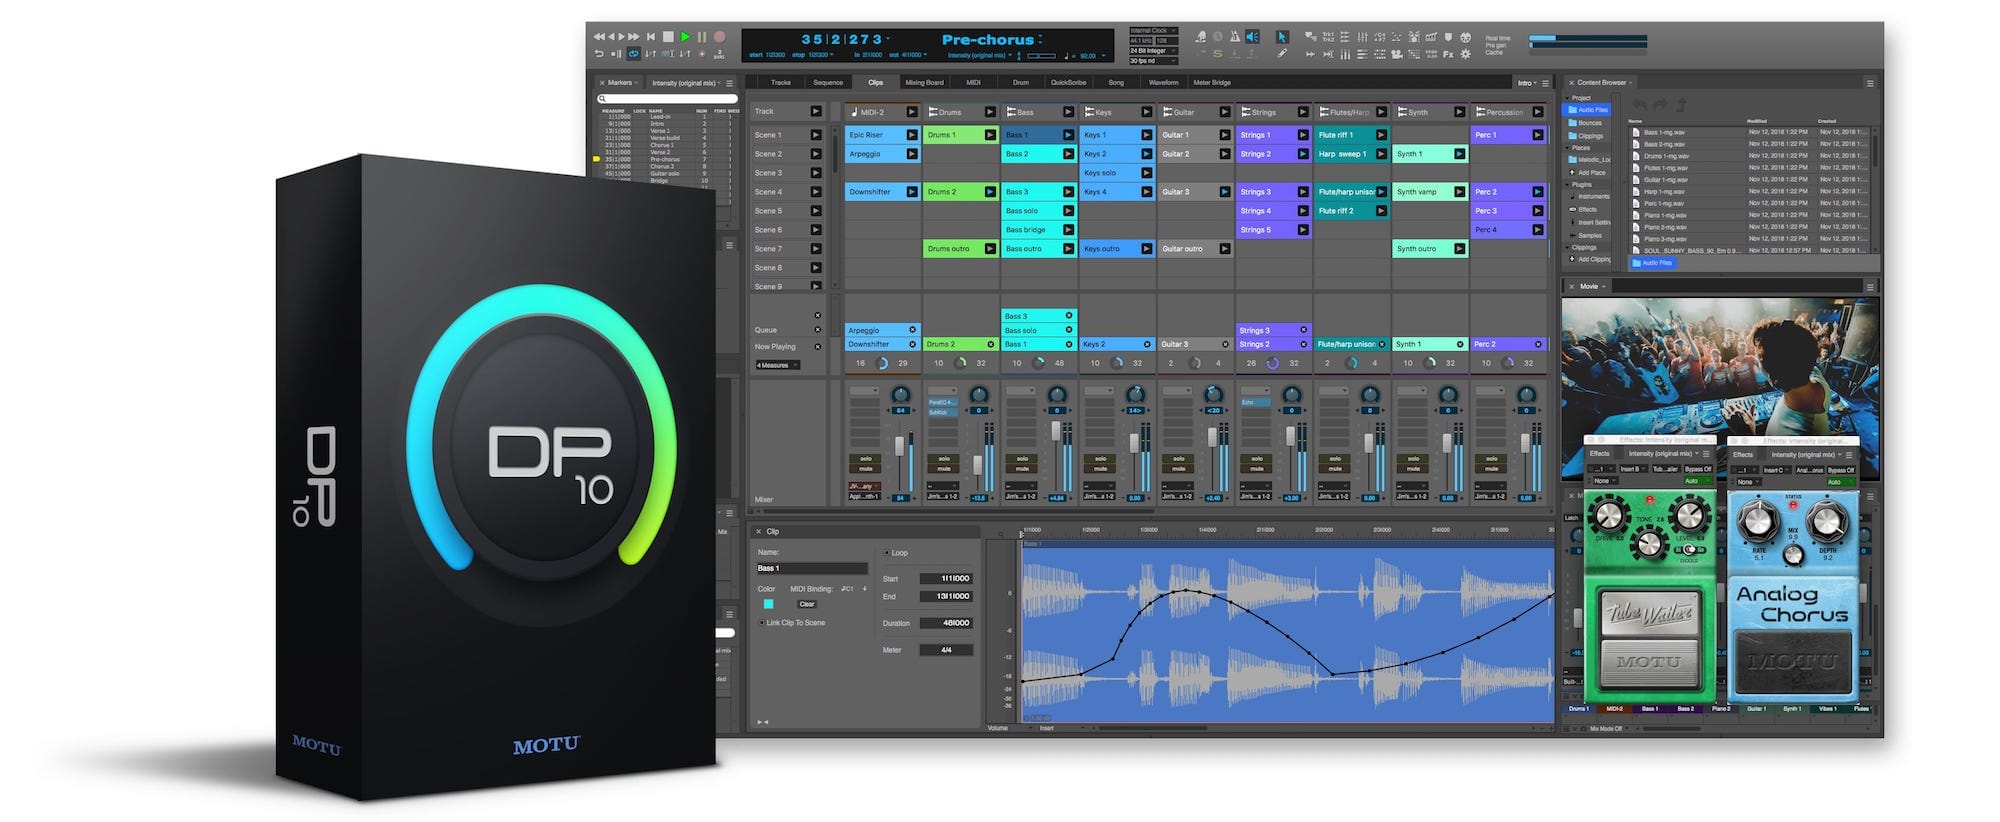Switch to the Mixing Board tab

[x=924, y=83]
